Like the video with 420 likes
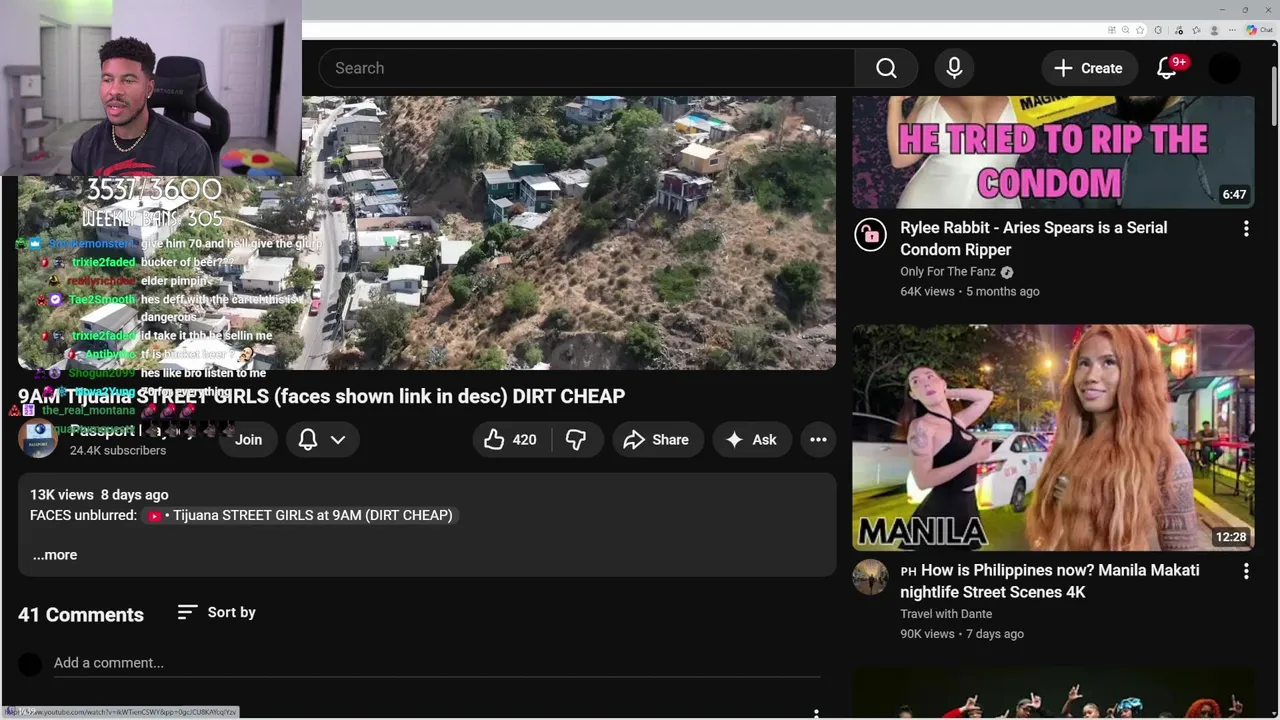Image resolution: width=1280 pixels, height=720 pixels. pos(510,440)
